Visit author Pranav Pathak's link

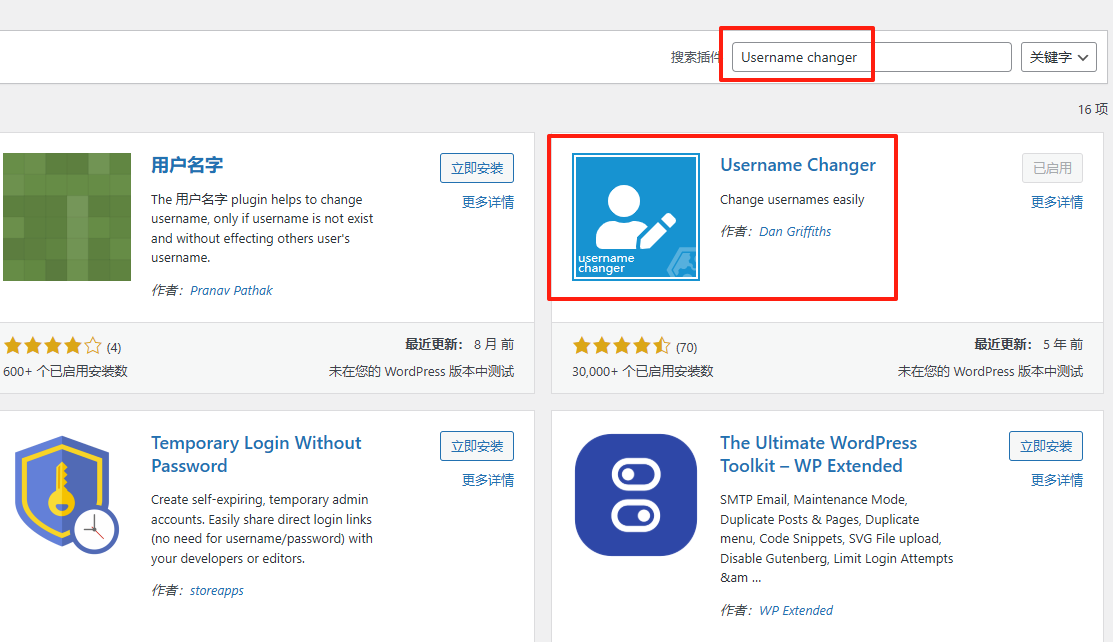(x=231, y=290)
